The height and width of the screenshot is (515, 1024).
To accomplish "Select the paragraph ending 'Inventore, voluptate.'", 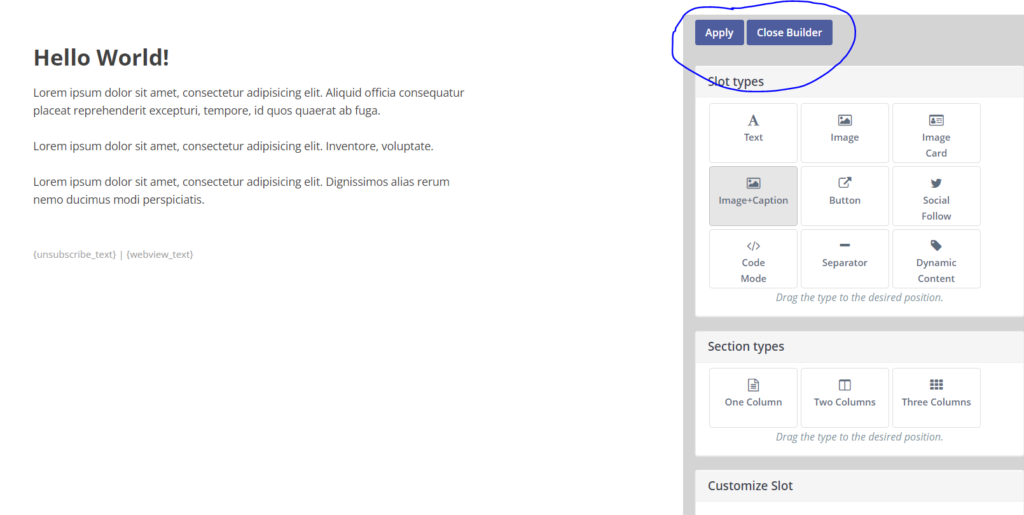I will coord(233,146).
